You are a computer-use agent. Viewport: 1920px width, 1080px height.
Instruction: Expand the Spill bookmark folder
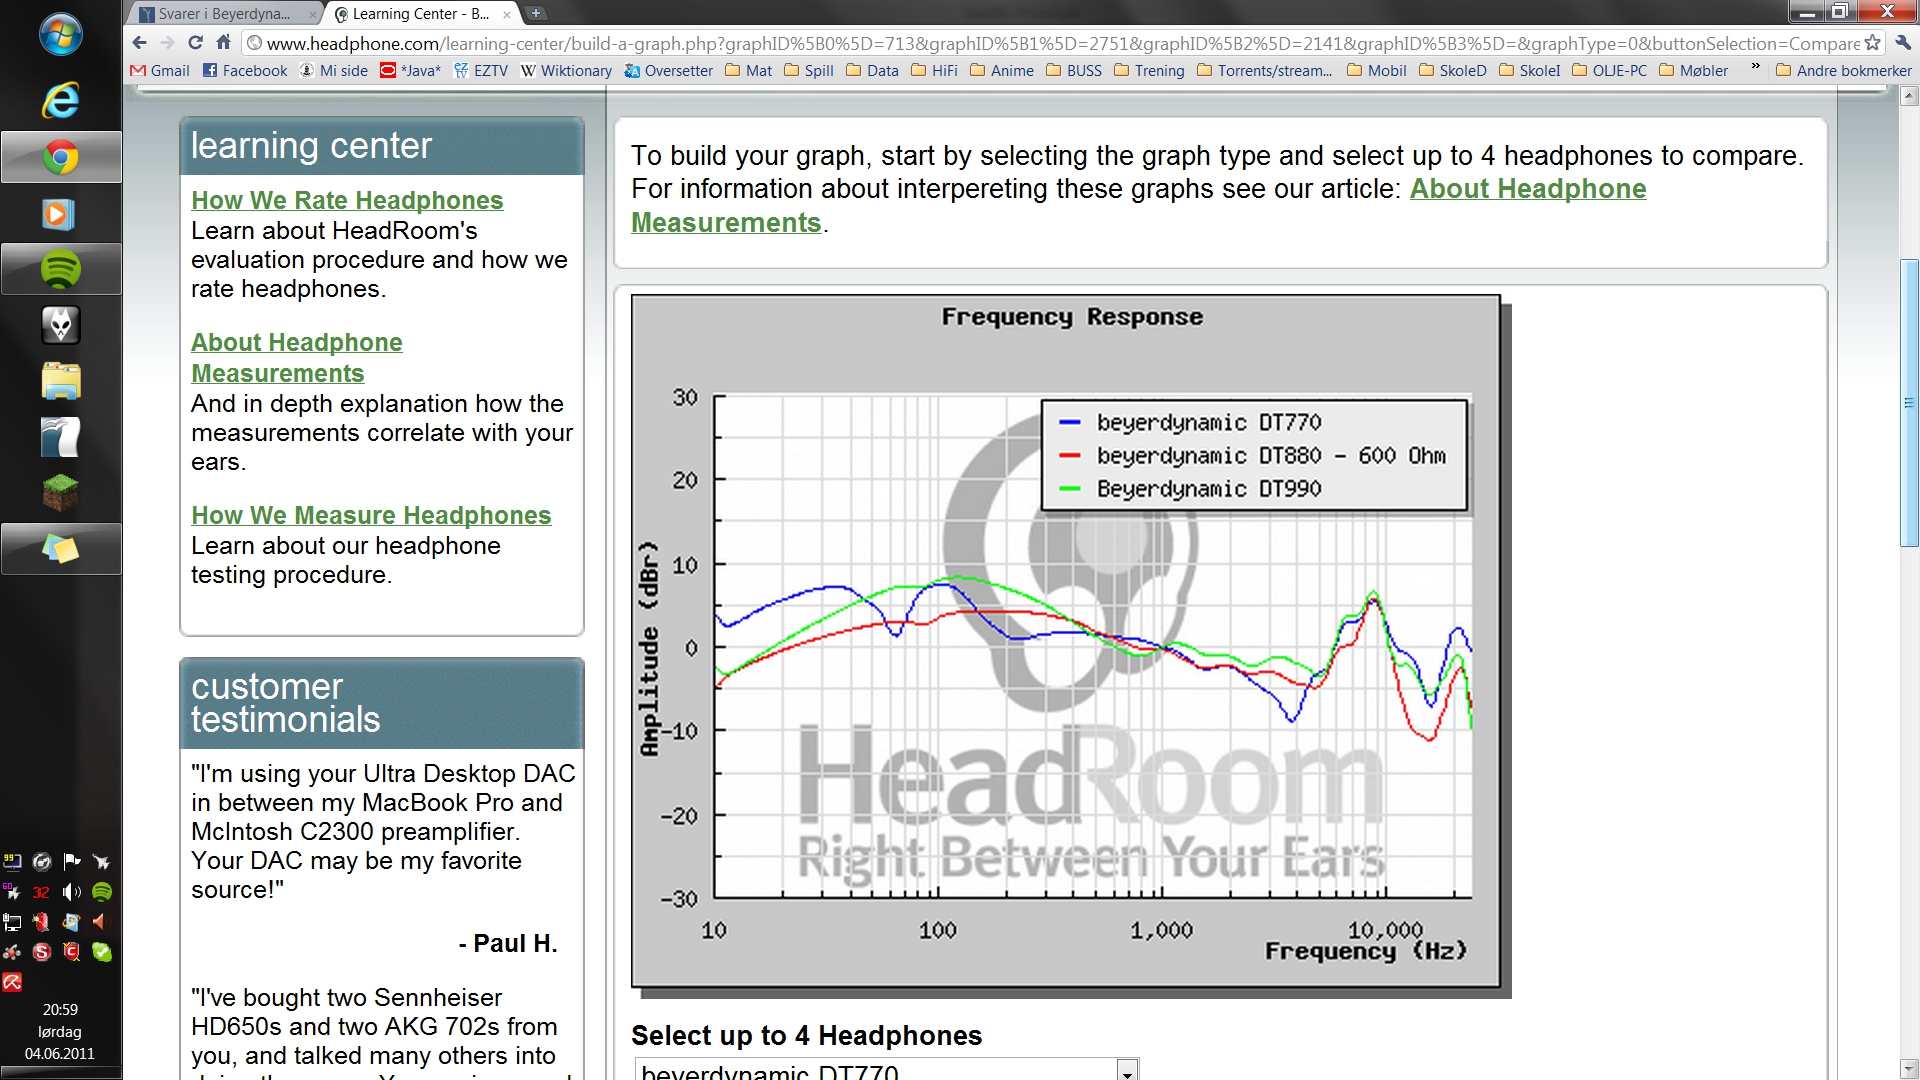click(808, 71)
